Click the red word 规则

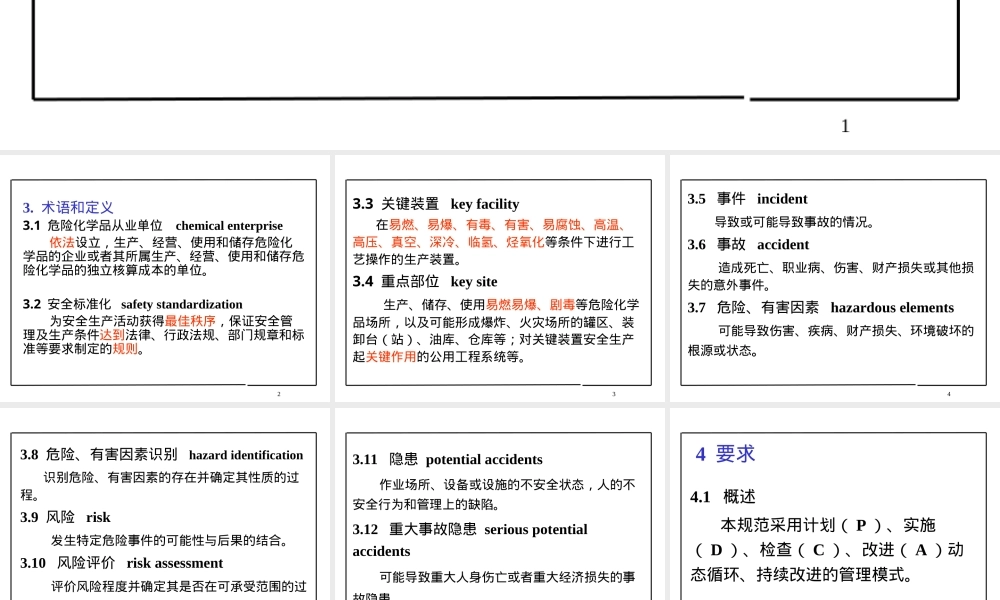pyautogui.click(x=125, y=349)
